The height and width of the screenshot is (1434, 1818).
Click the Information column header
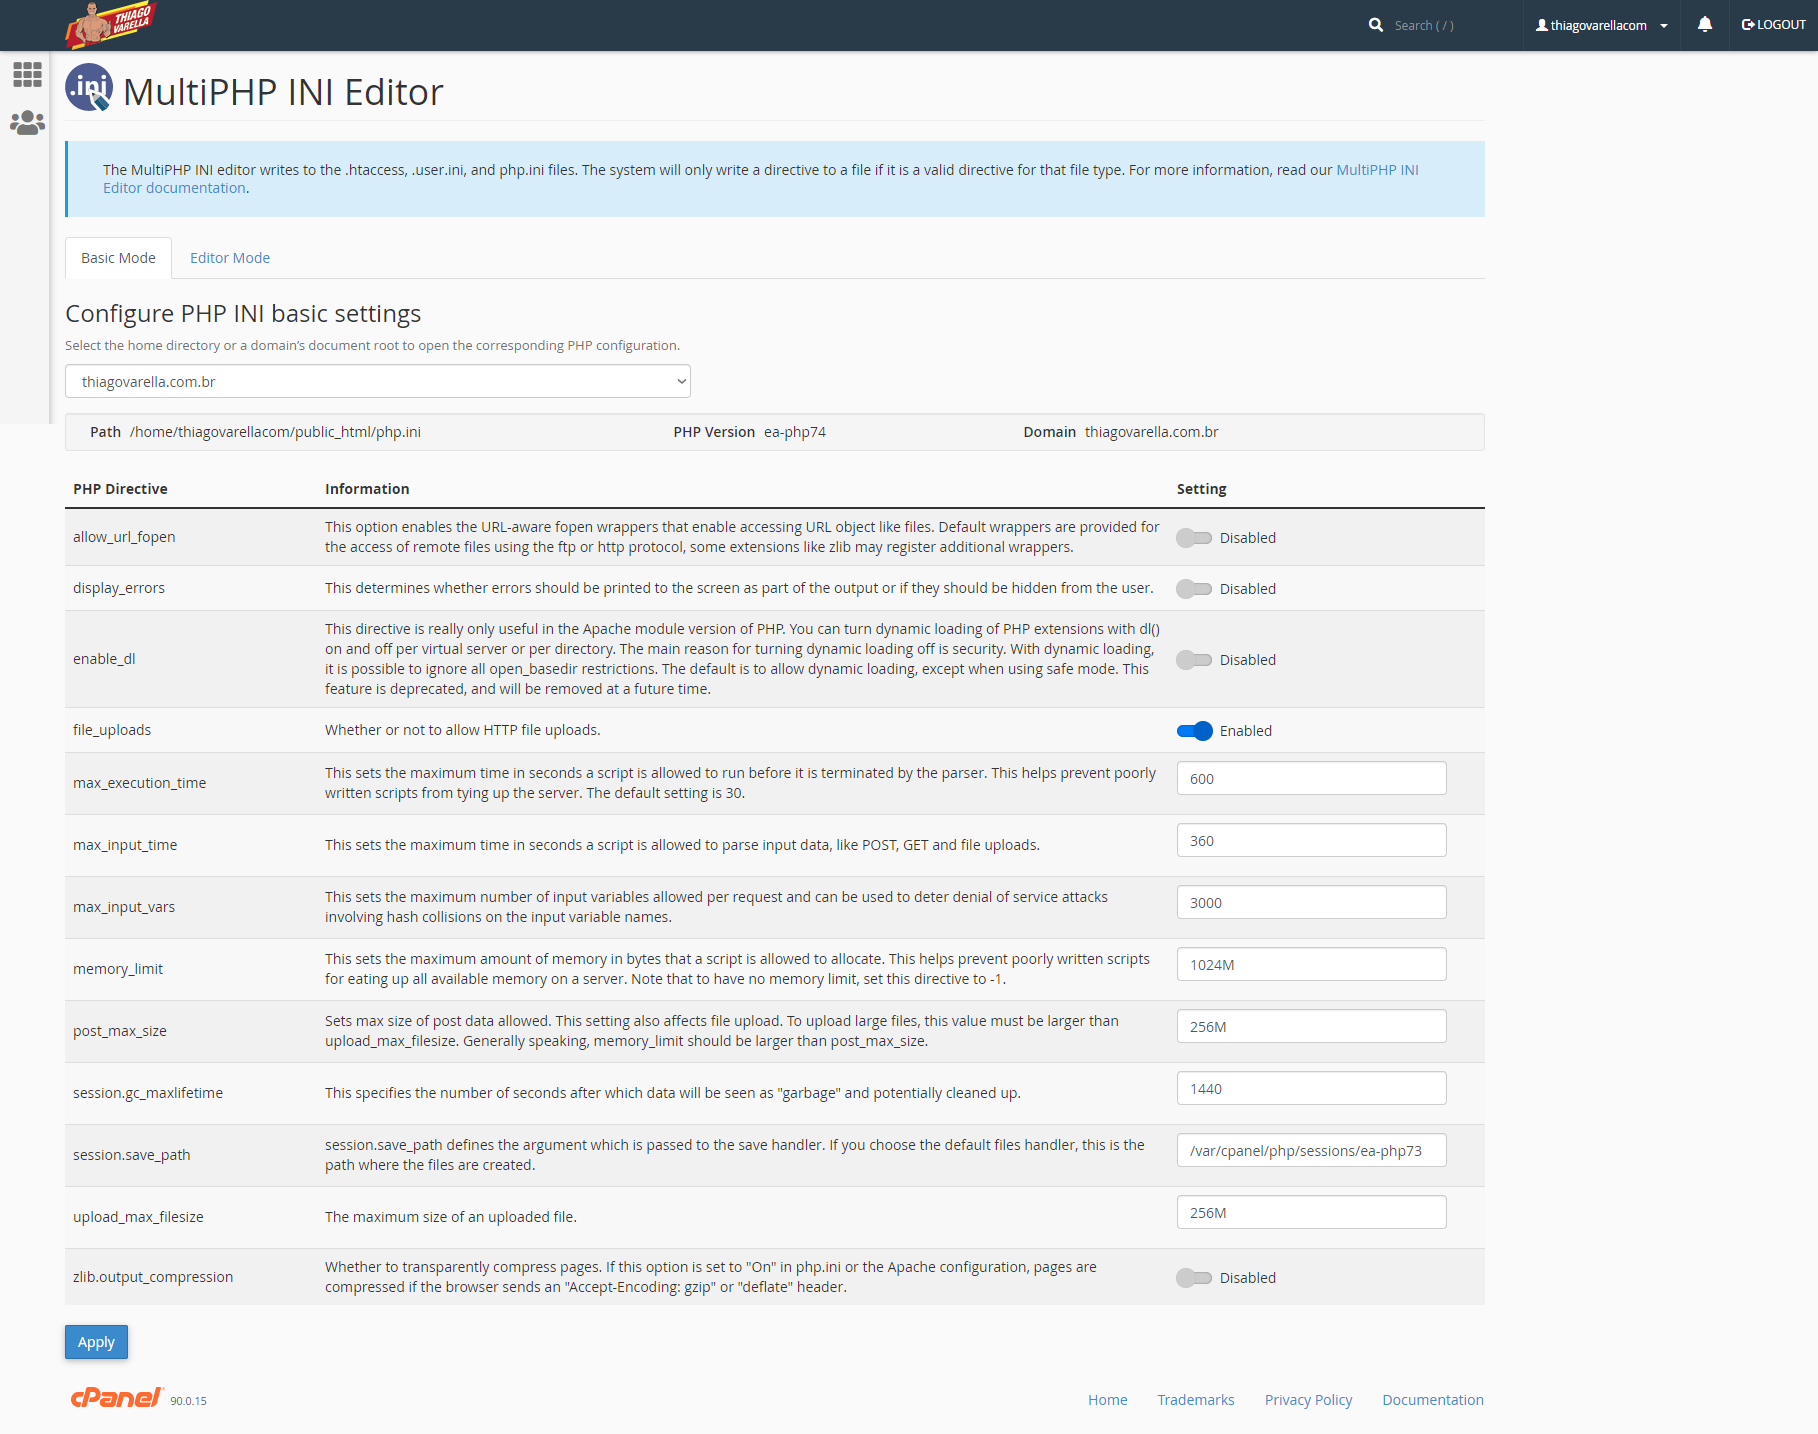tap(367, 489)
